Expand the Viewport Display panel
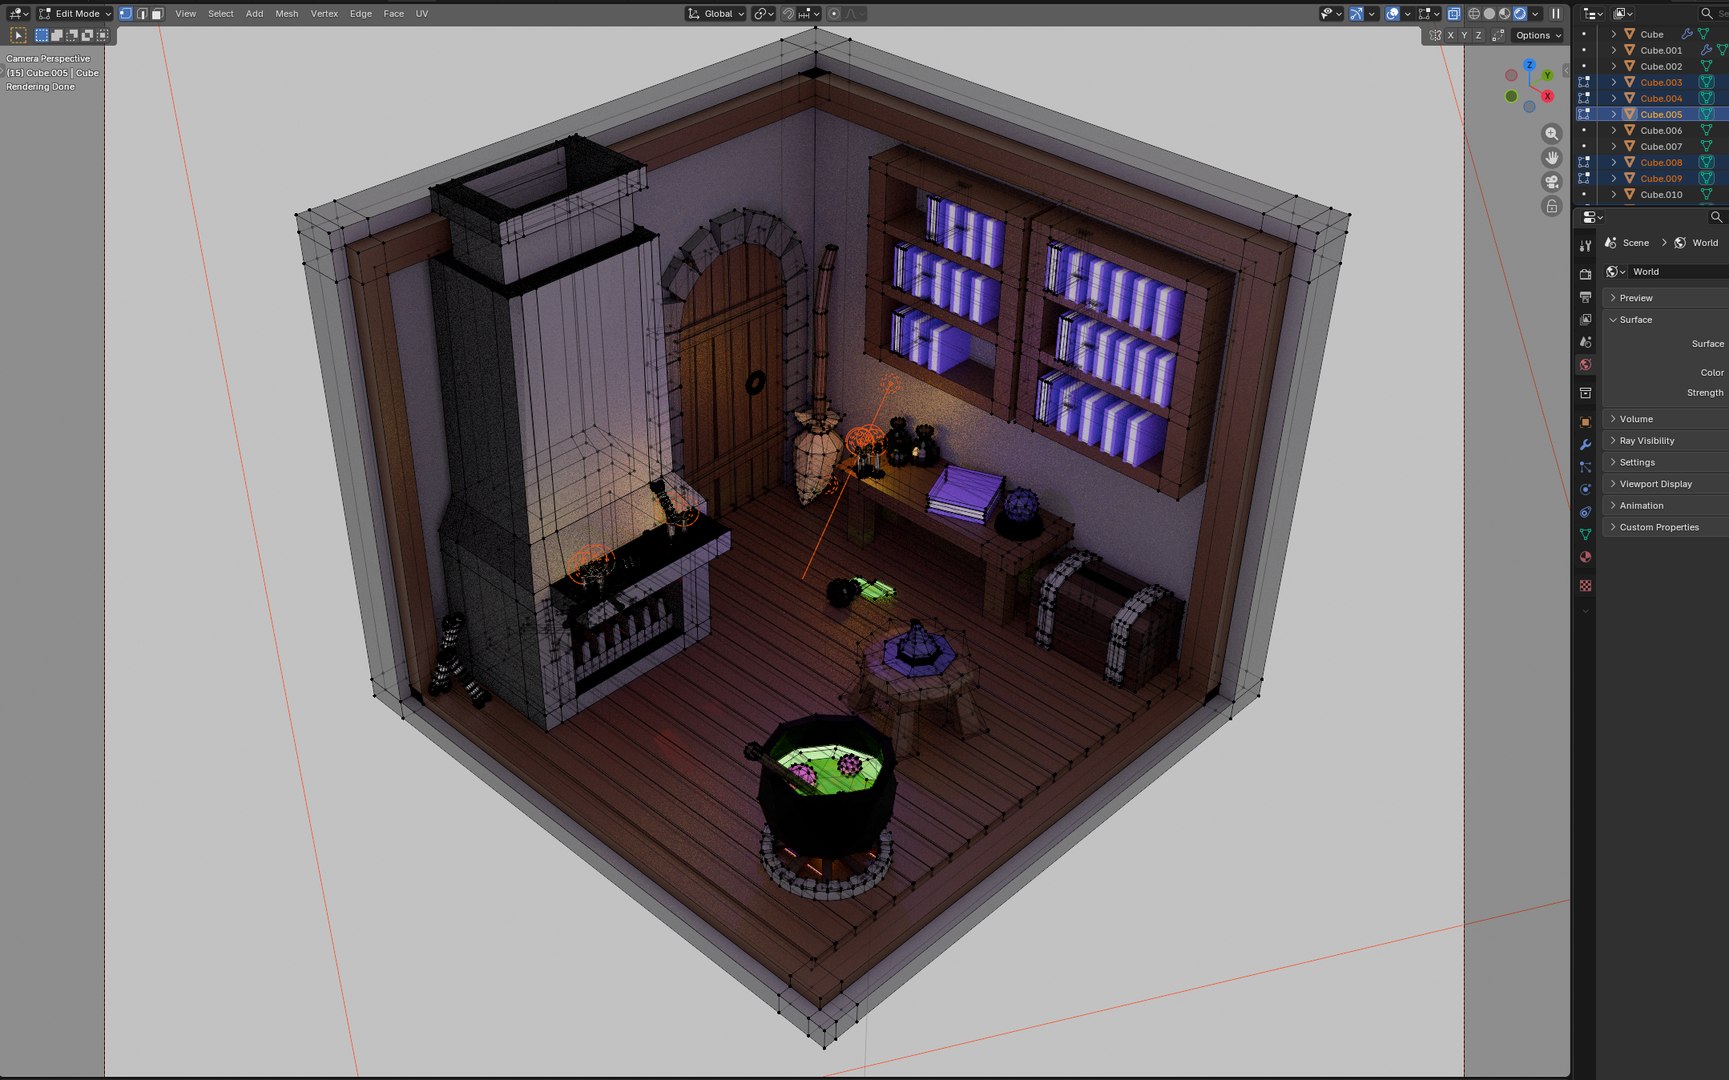Screen dimensions: 1729x1080 click(x=1666, y=484)
